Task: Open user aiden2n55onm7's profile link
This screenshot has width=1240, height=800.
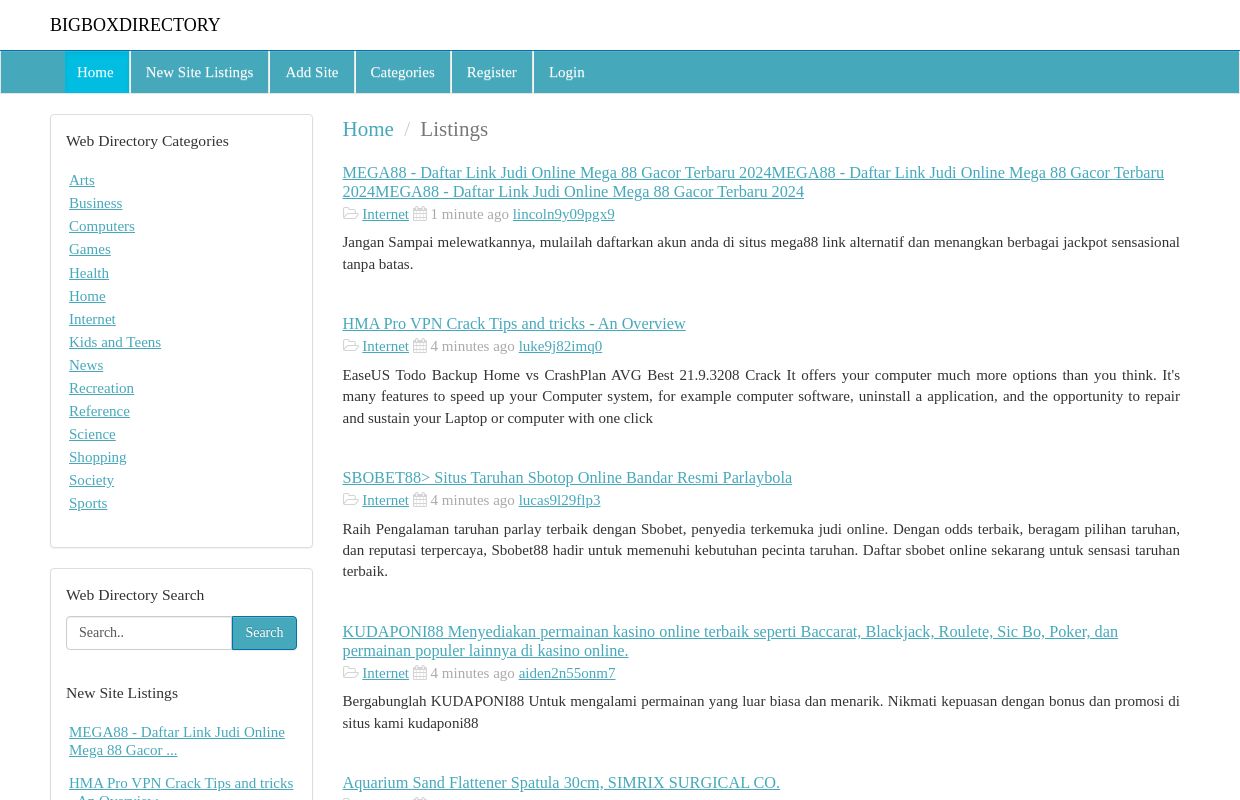Action: [567, 673]
